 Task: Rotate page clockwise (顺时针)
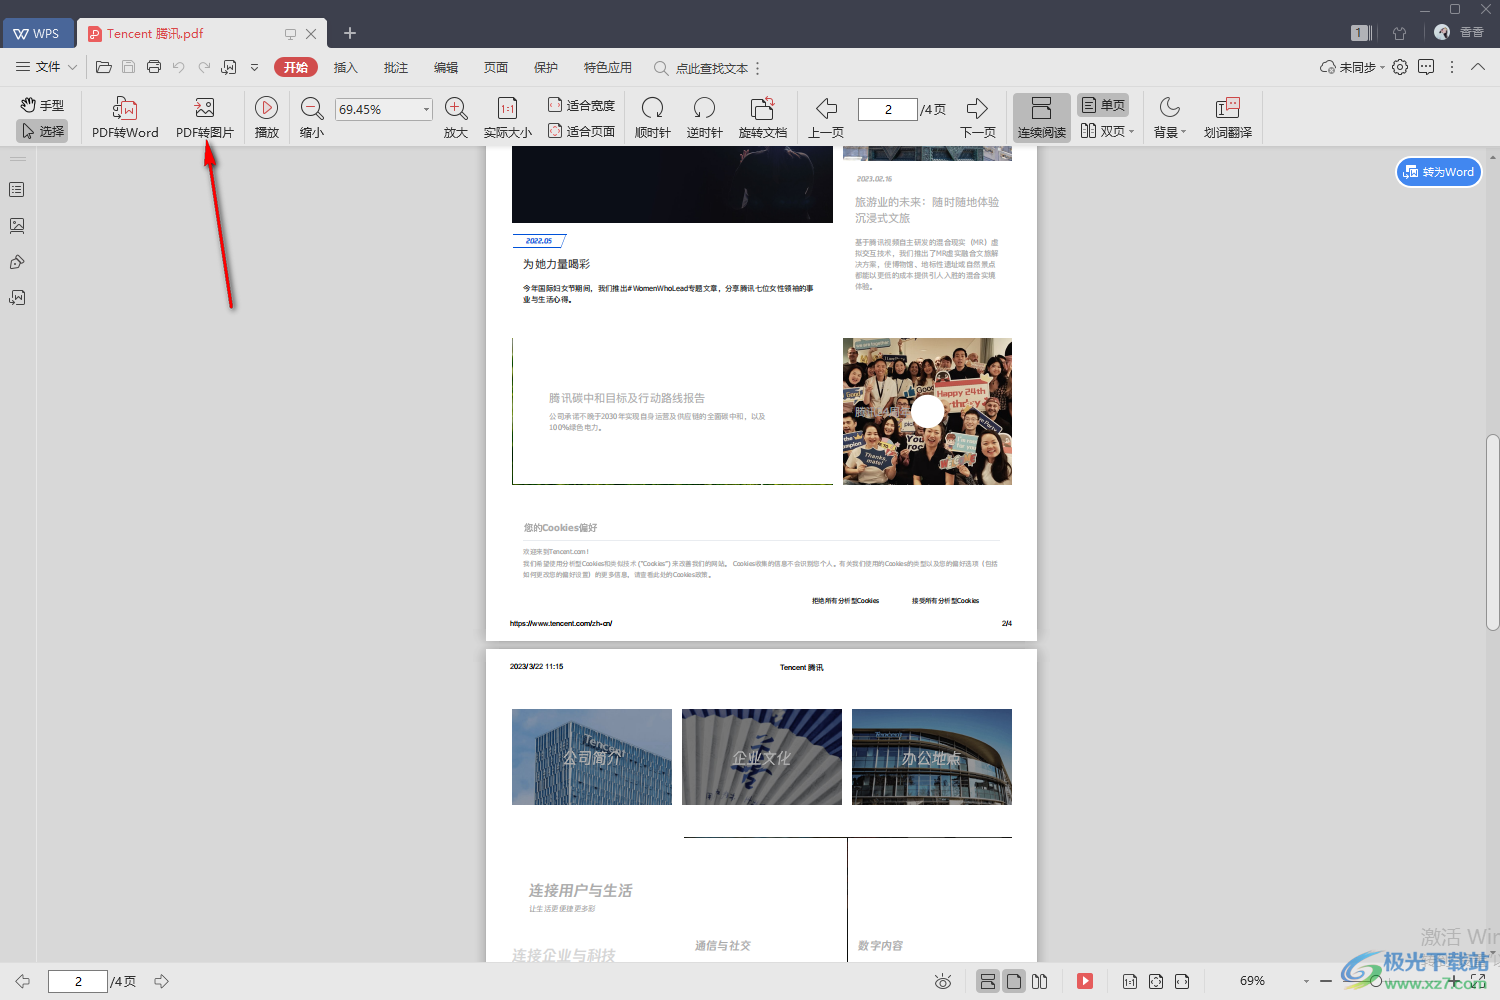(x=652, y=118)
